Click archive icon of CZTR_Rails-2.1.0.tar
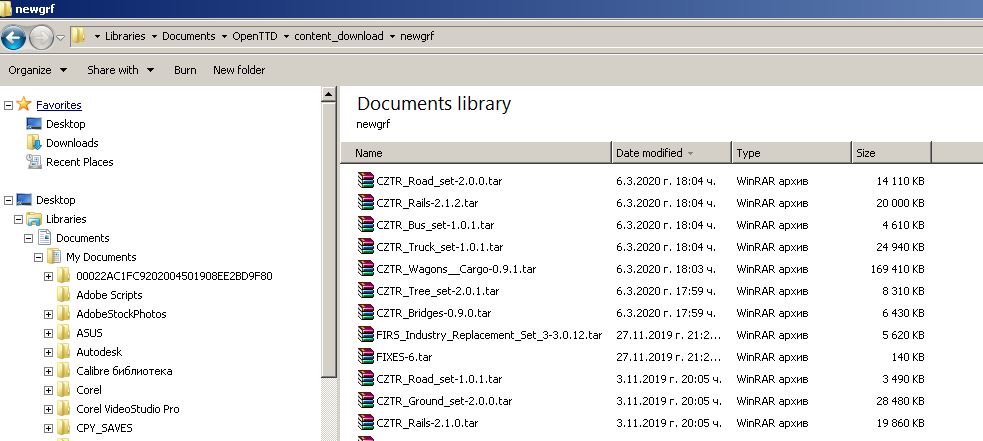 [365, 422]
